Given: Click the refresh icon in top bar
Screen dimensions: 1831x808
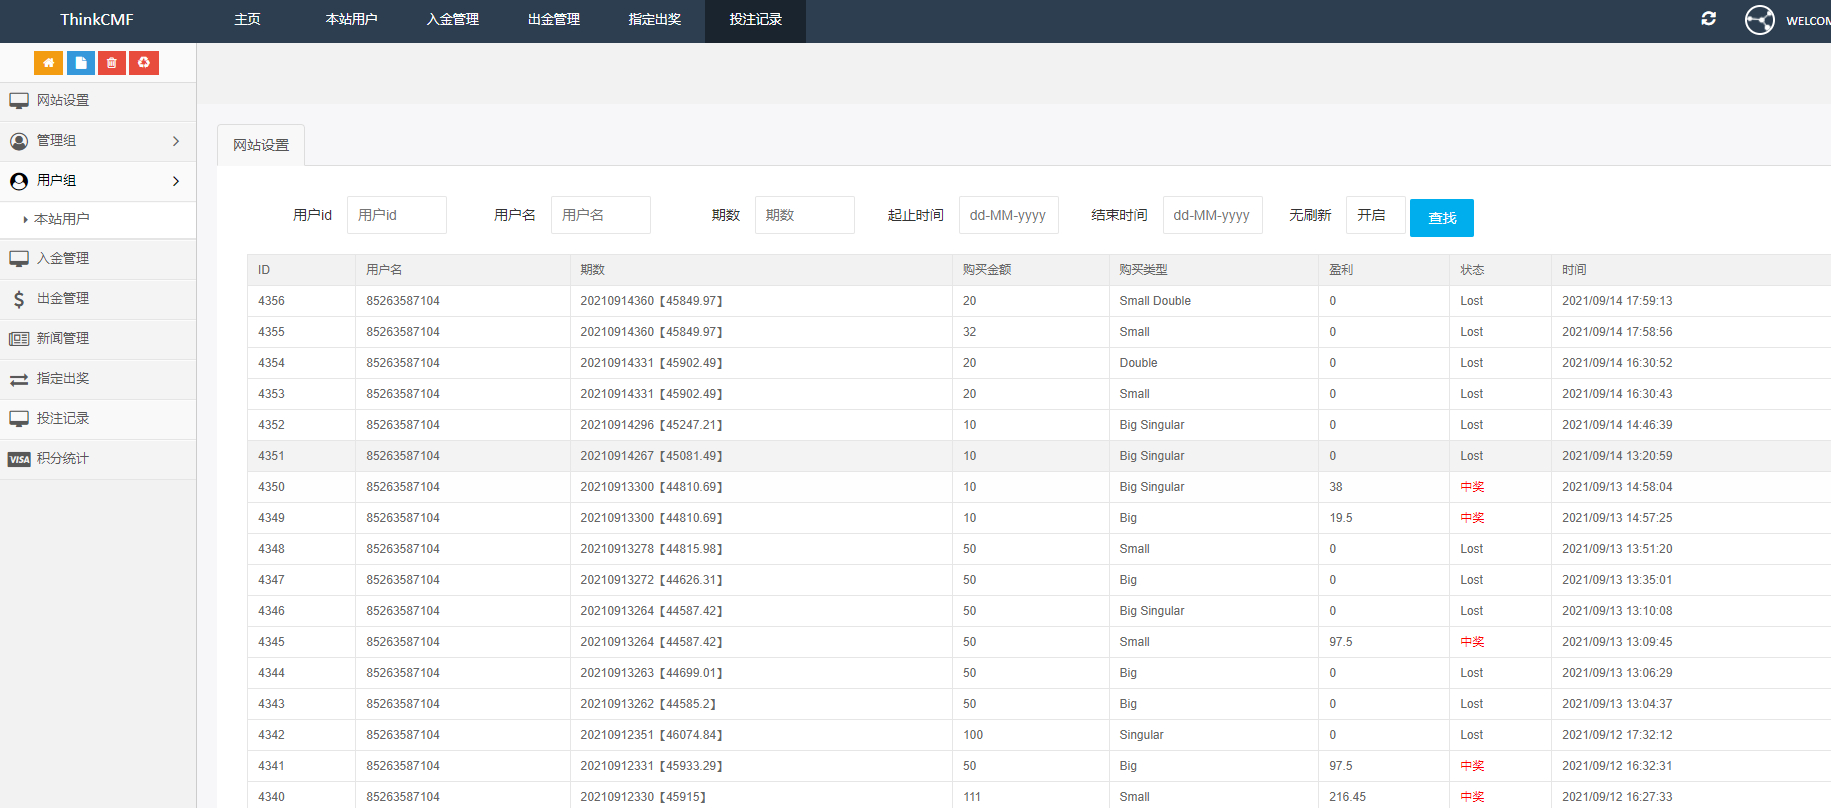Looking at the screenshot, I should pyautogui.click(x=1708, y=19).
